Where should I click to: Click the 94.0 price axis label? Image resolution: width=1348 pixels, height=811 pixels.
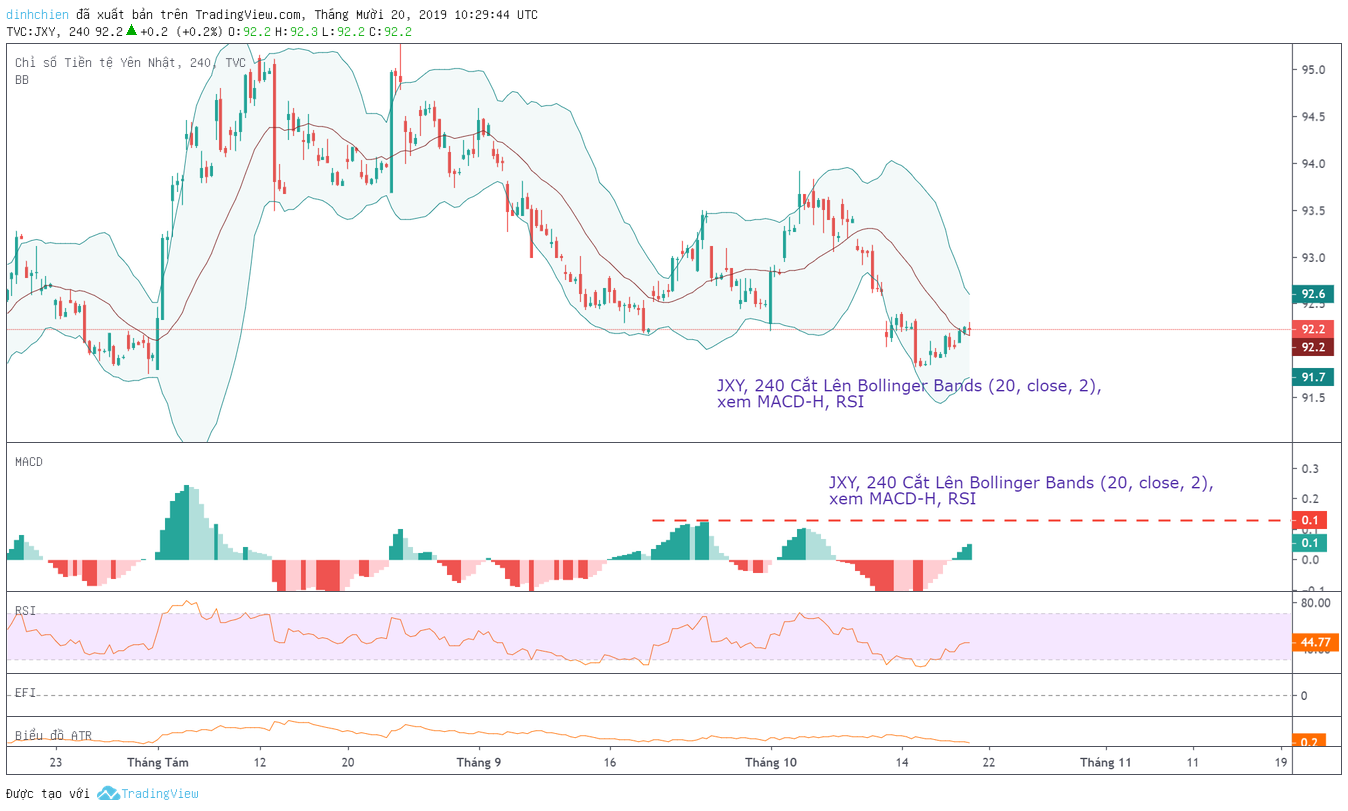point(1313,164)
